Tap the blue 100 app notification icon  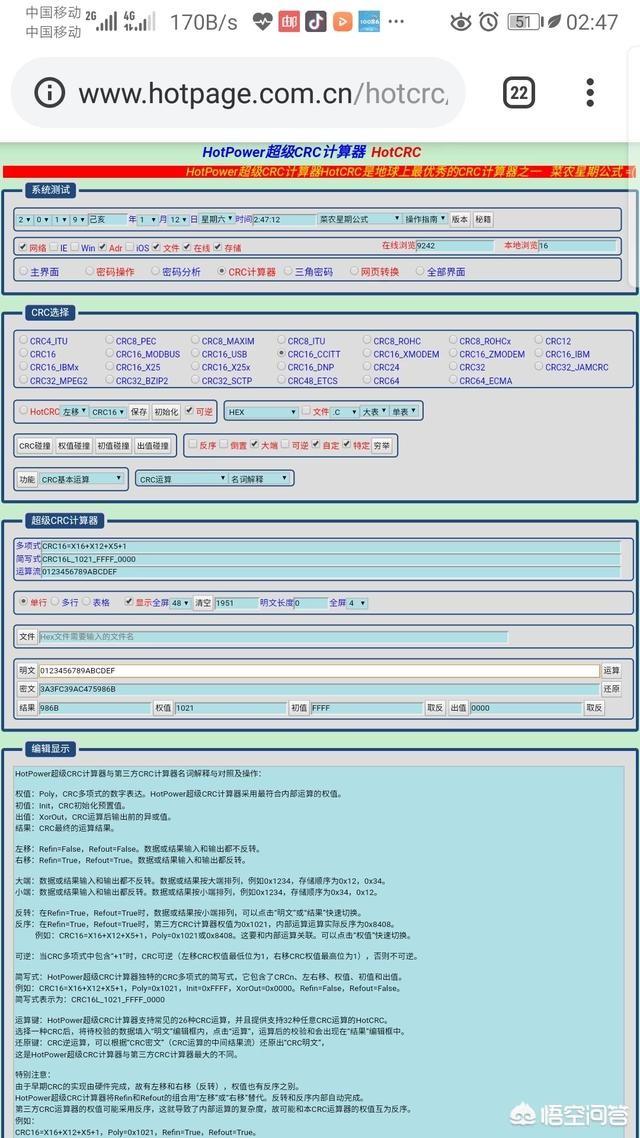(370, 22)
